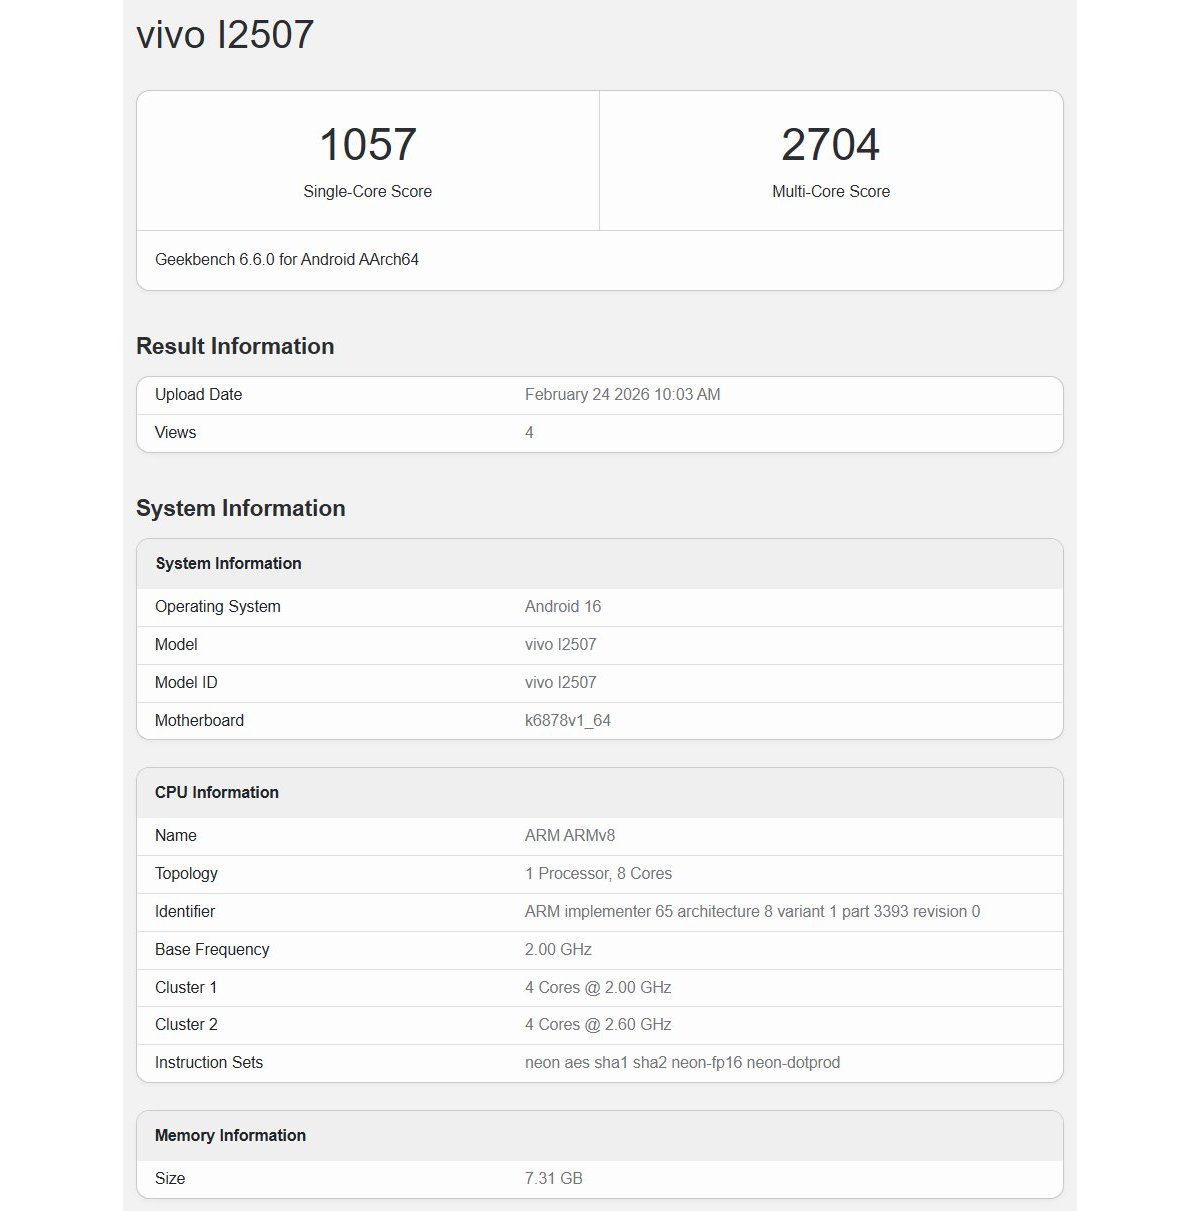
Task: Click the vivo I2507 page title
Action: (224, 34)
